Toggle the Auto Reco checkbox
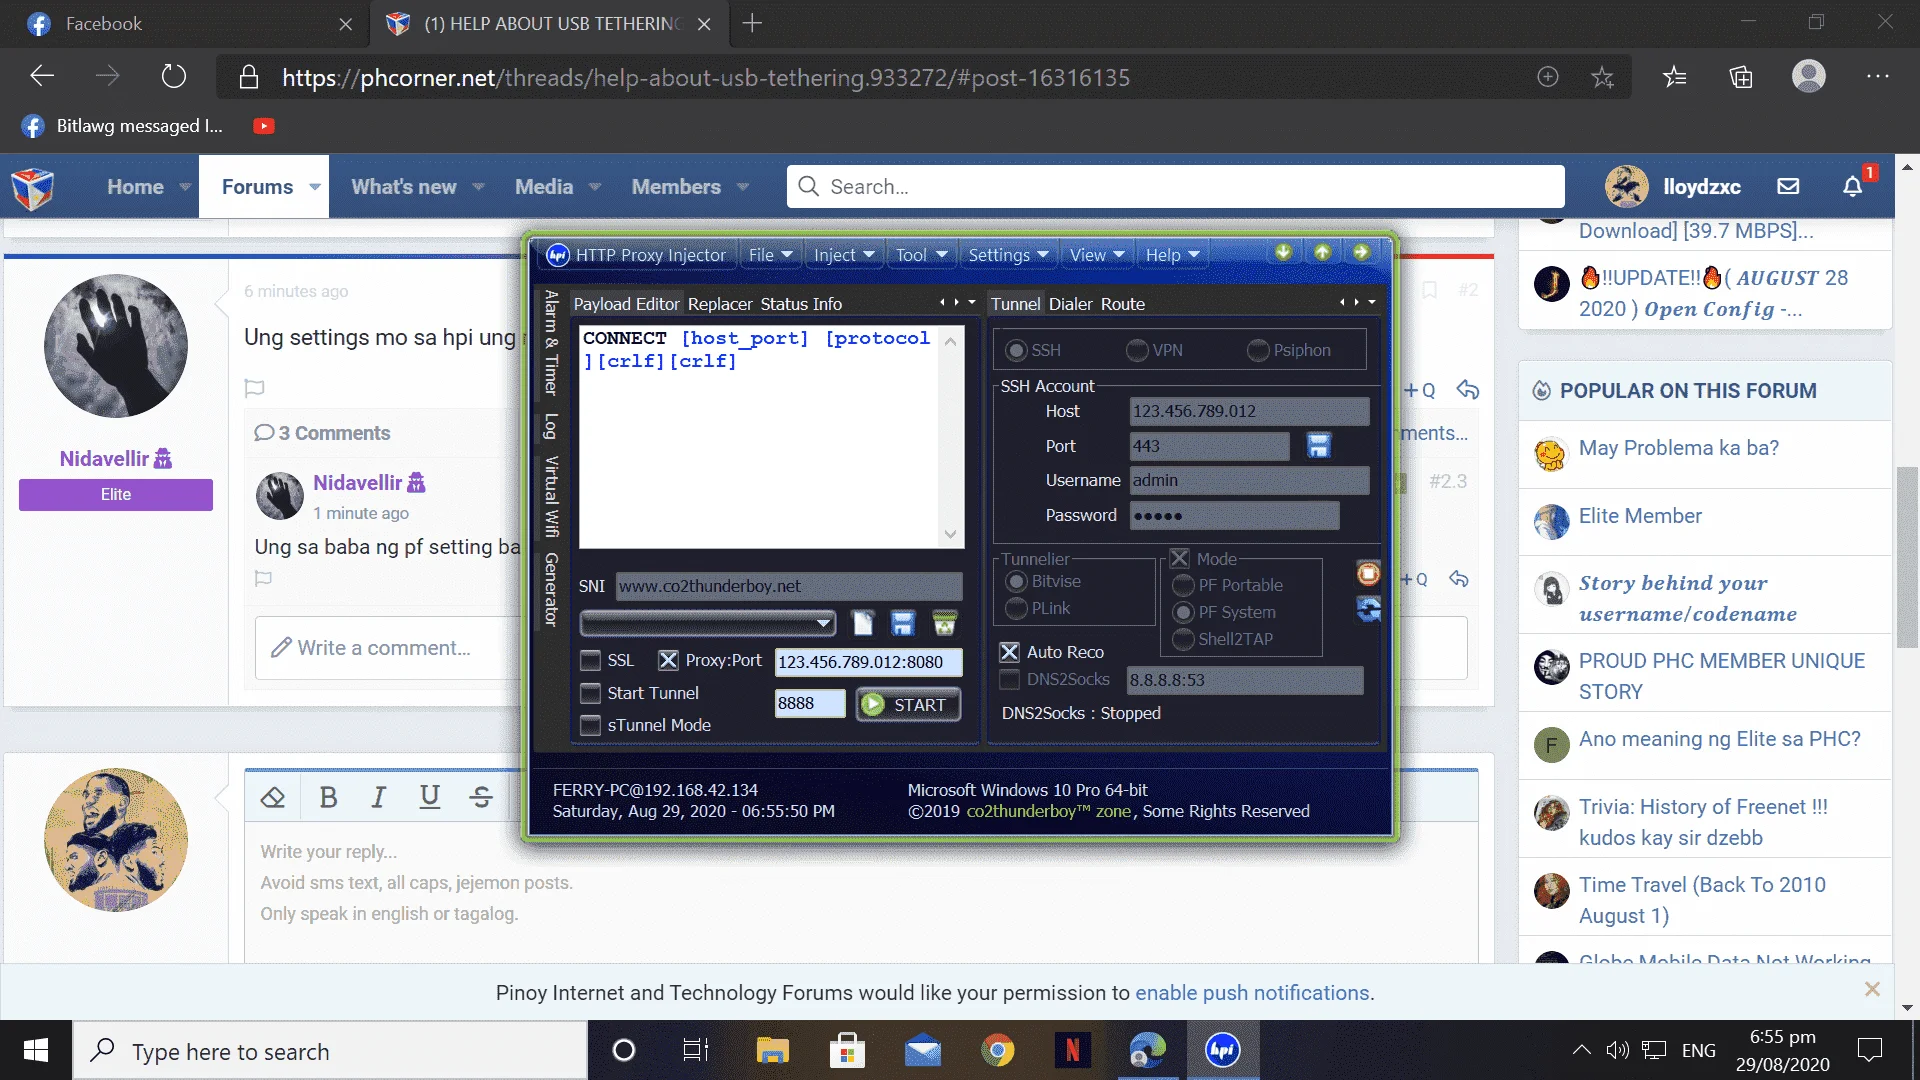This screenshot has height=1080, width=1920. (1010, 653)
